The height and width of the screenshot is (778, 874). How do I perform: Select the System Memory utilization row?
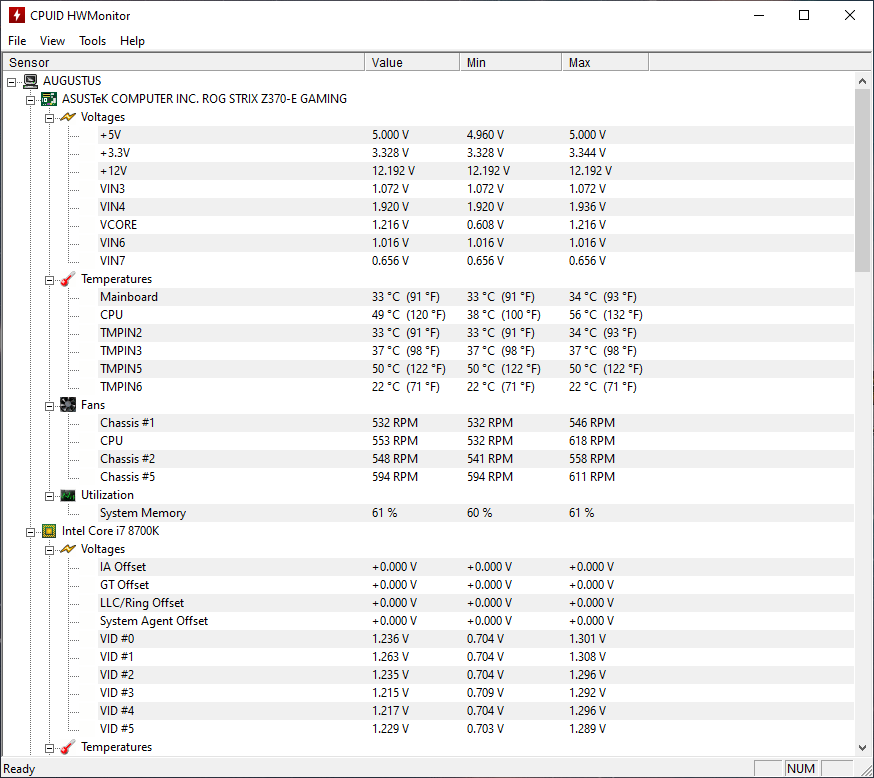(x=476, y=513)
